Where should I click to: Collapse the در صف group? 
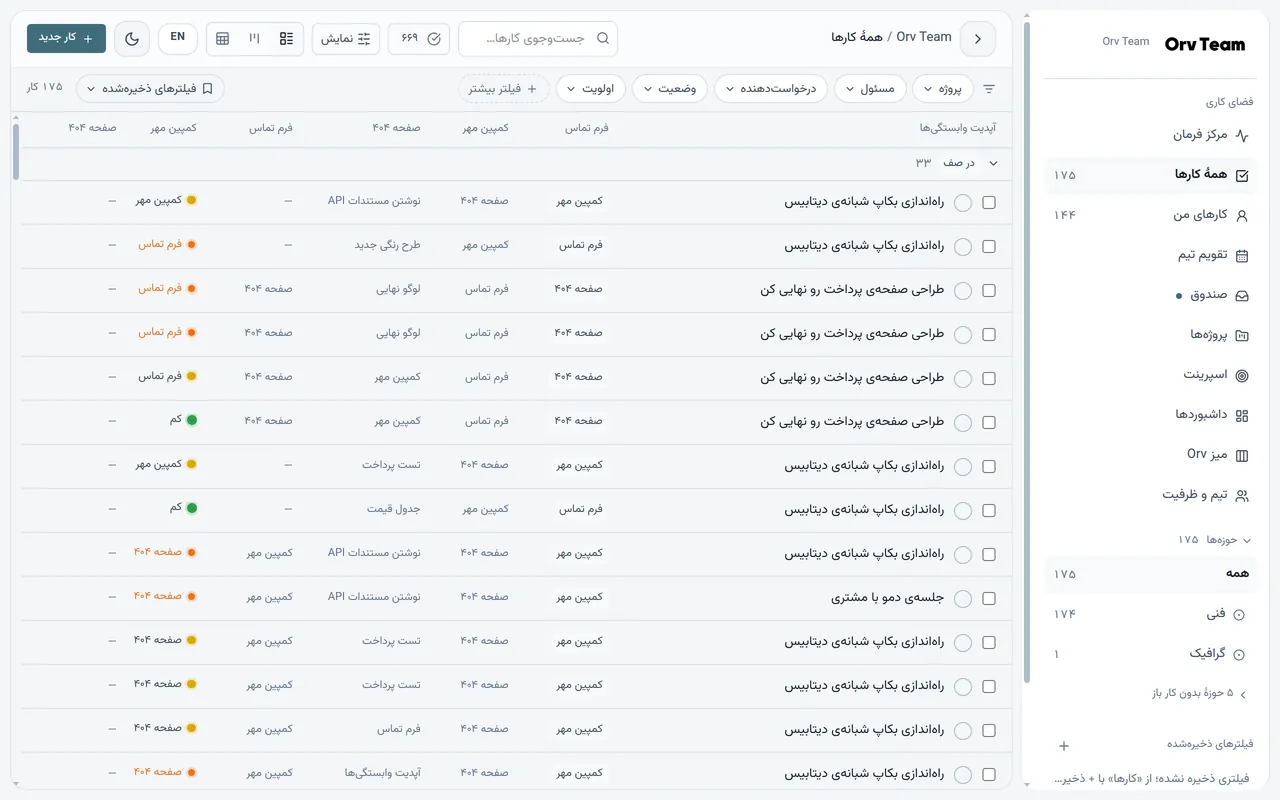coord(993,163)
